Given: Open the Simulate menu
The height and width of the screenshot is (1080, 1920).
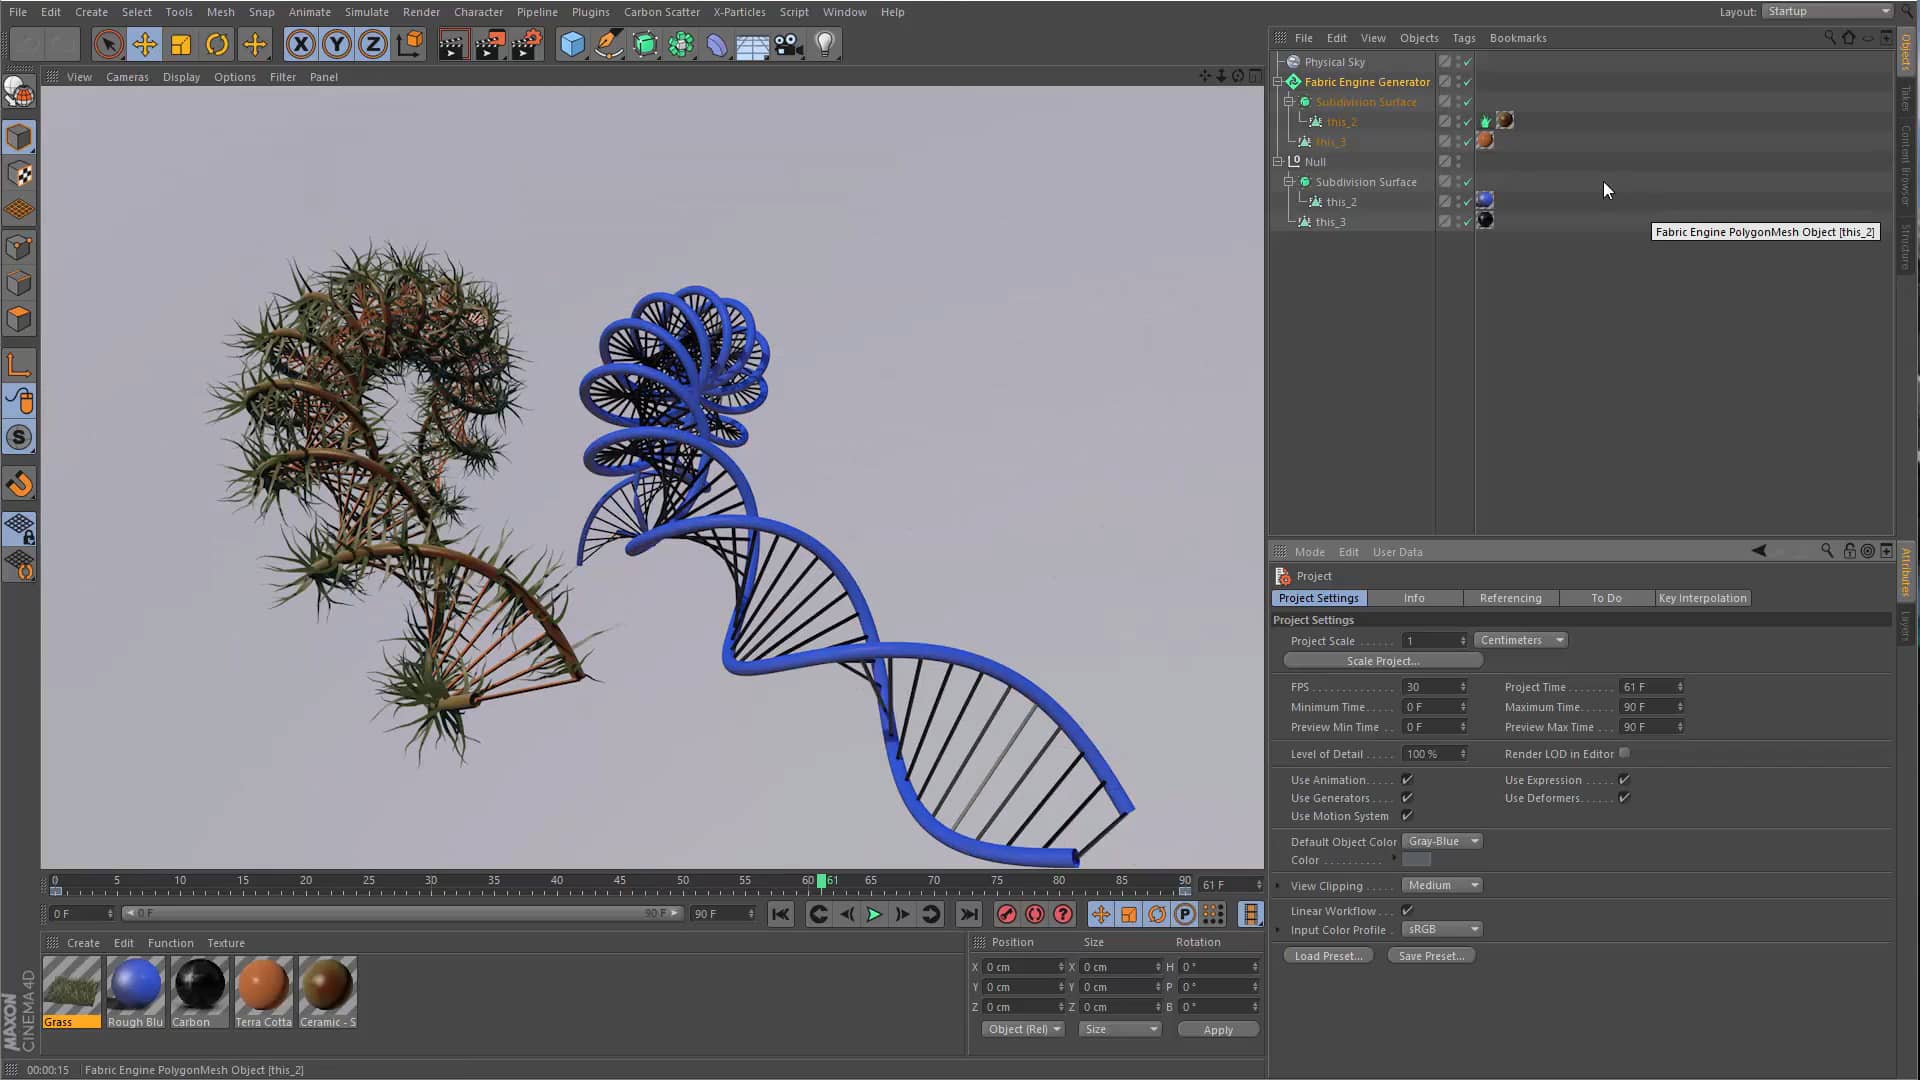Looking at the screenshot, I should click(x=366, y=11).
